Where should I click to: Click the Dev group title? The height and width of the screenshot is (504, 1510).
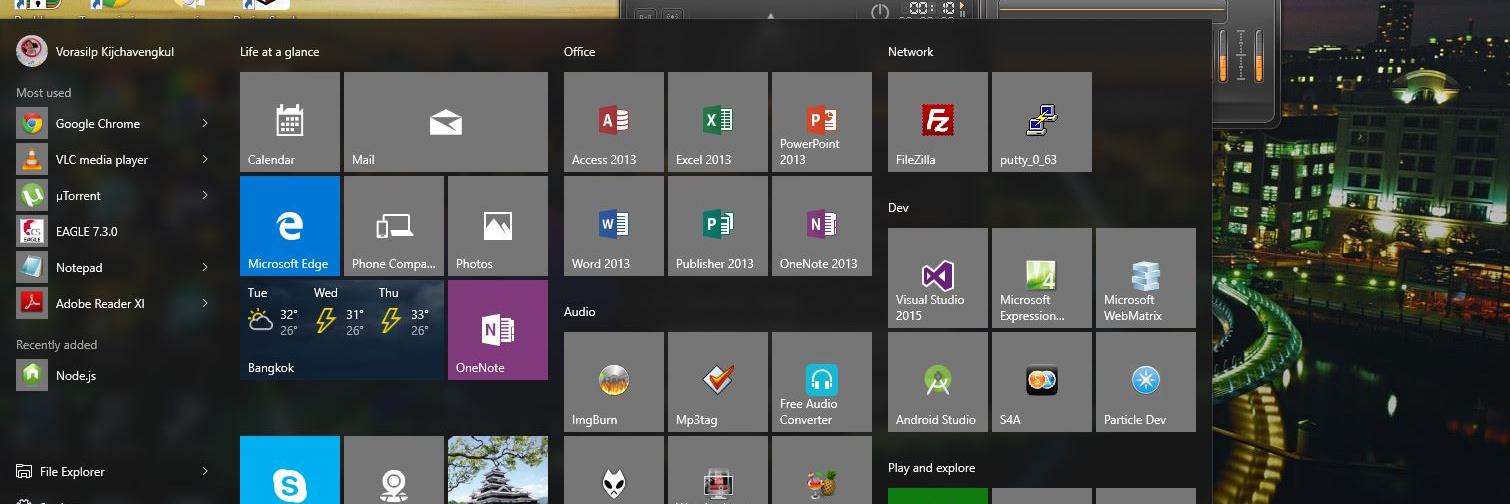[x=898, y=208]
